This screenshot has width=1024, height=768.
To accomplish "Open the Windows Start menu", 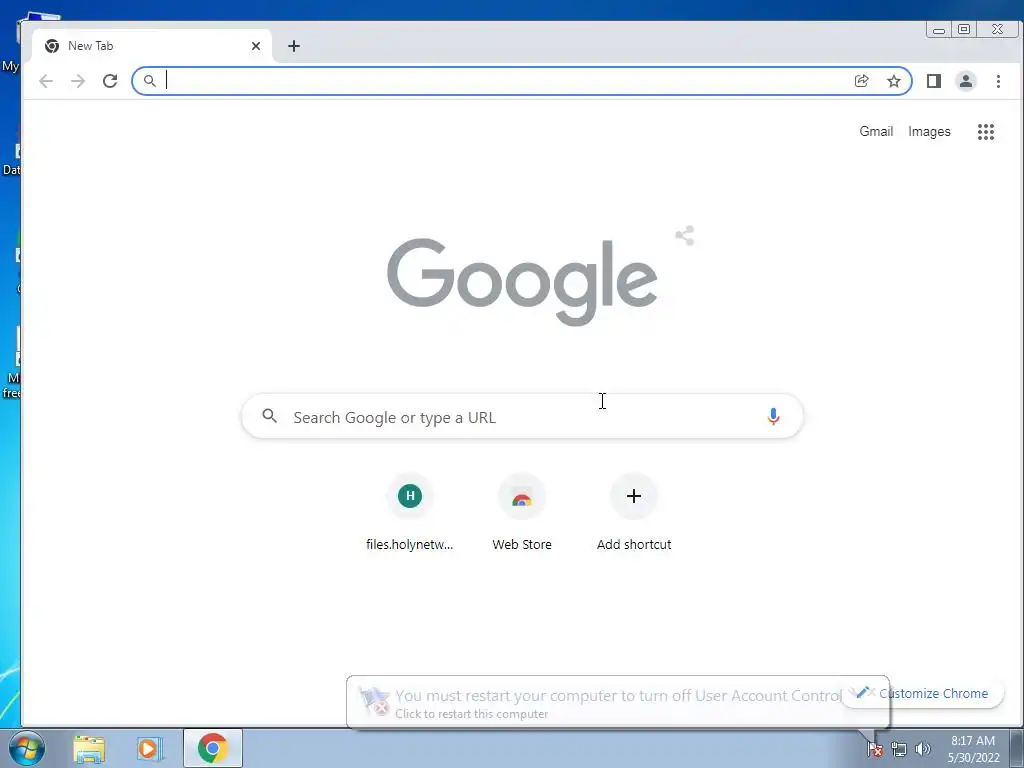I will [27, 748].
